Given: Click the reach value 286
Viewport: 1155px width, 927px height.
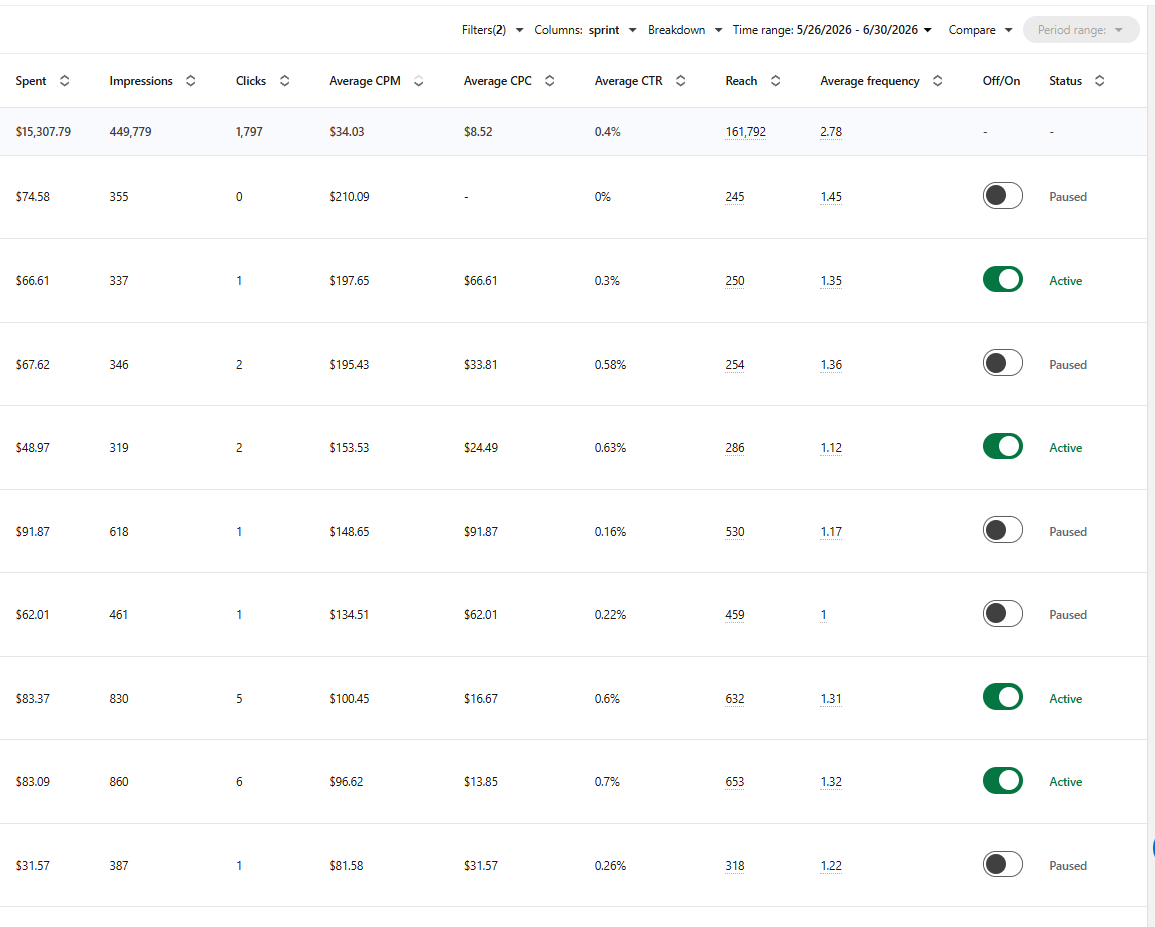Looking at the screenshot, I should coord(734,448).
